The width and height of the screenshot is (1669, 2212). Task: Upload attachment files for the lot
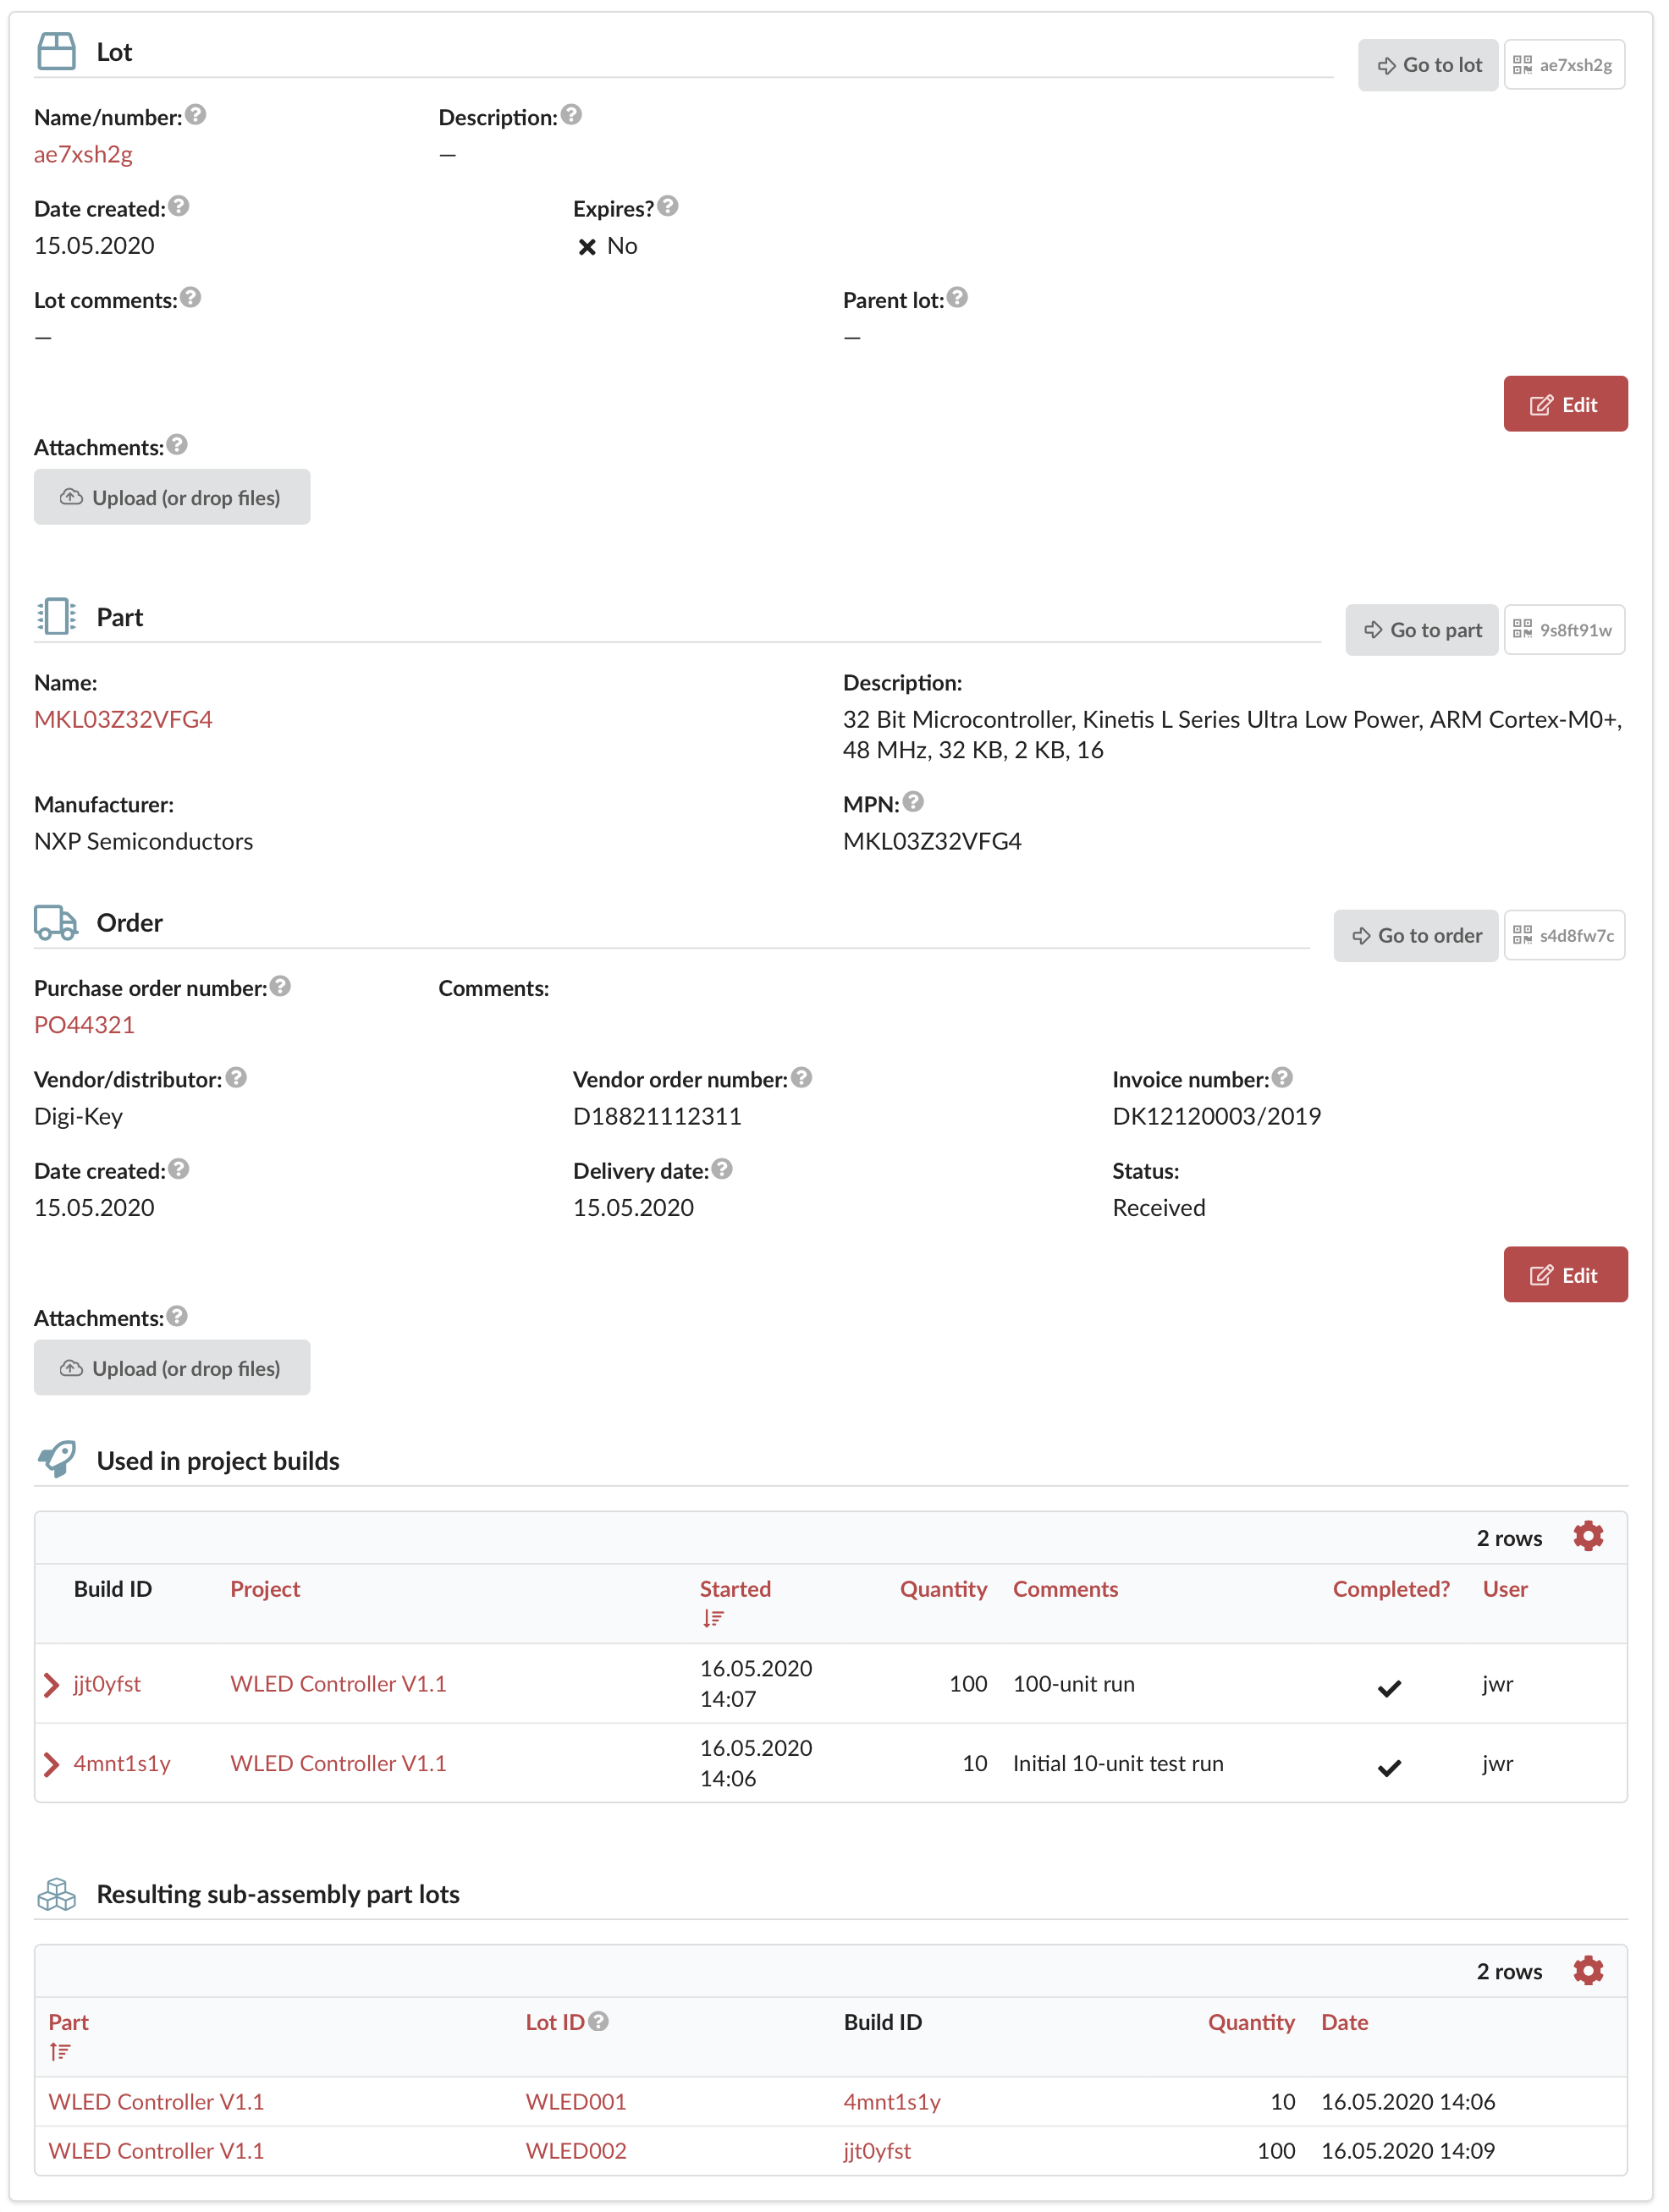coord(172,497)
